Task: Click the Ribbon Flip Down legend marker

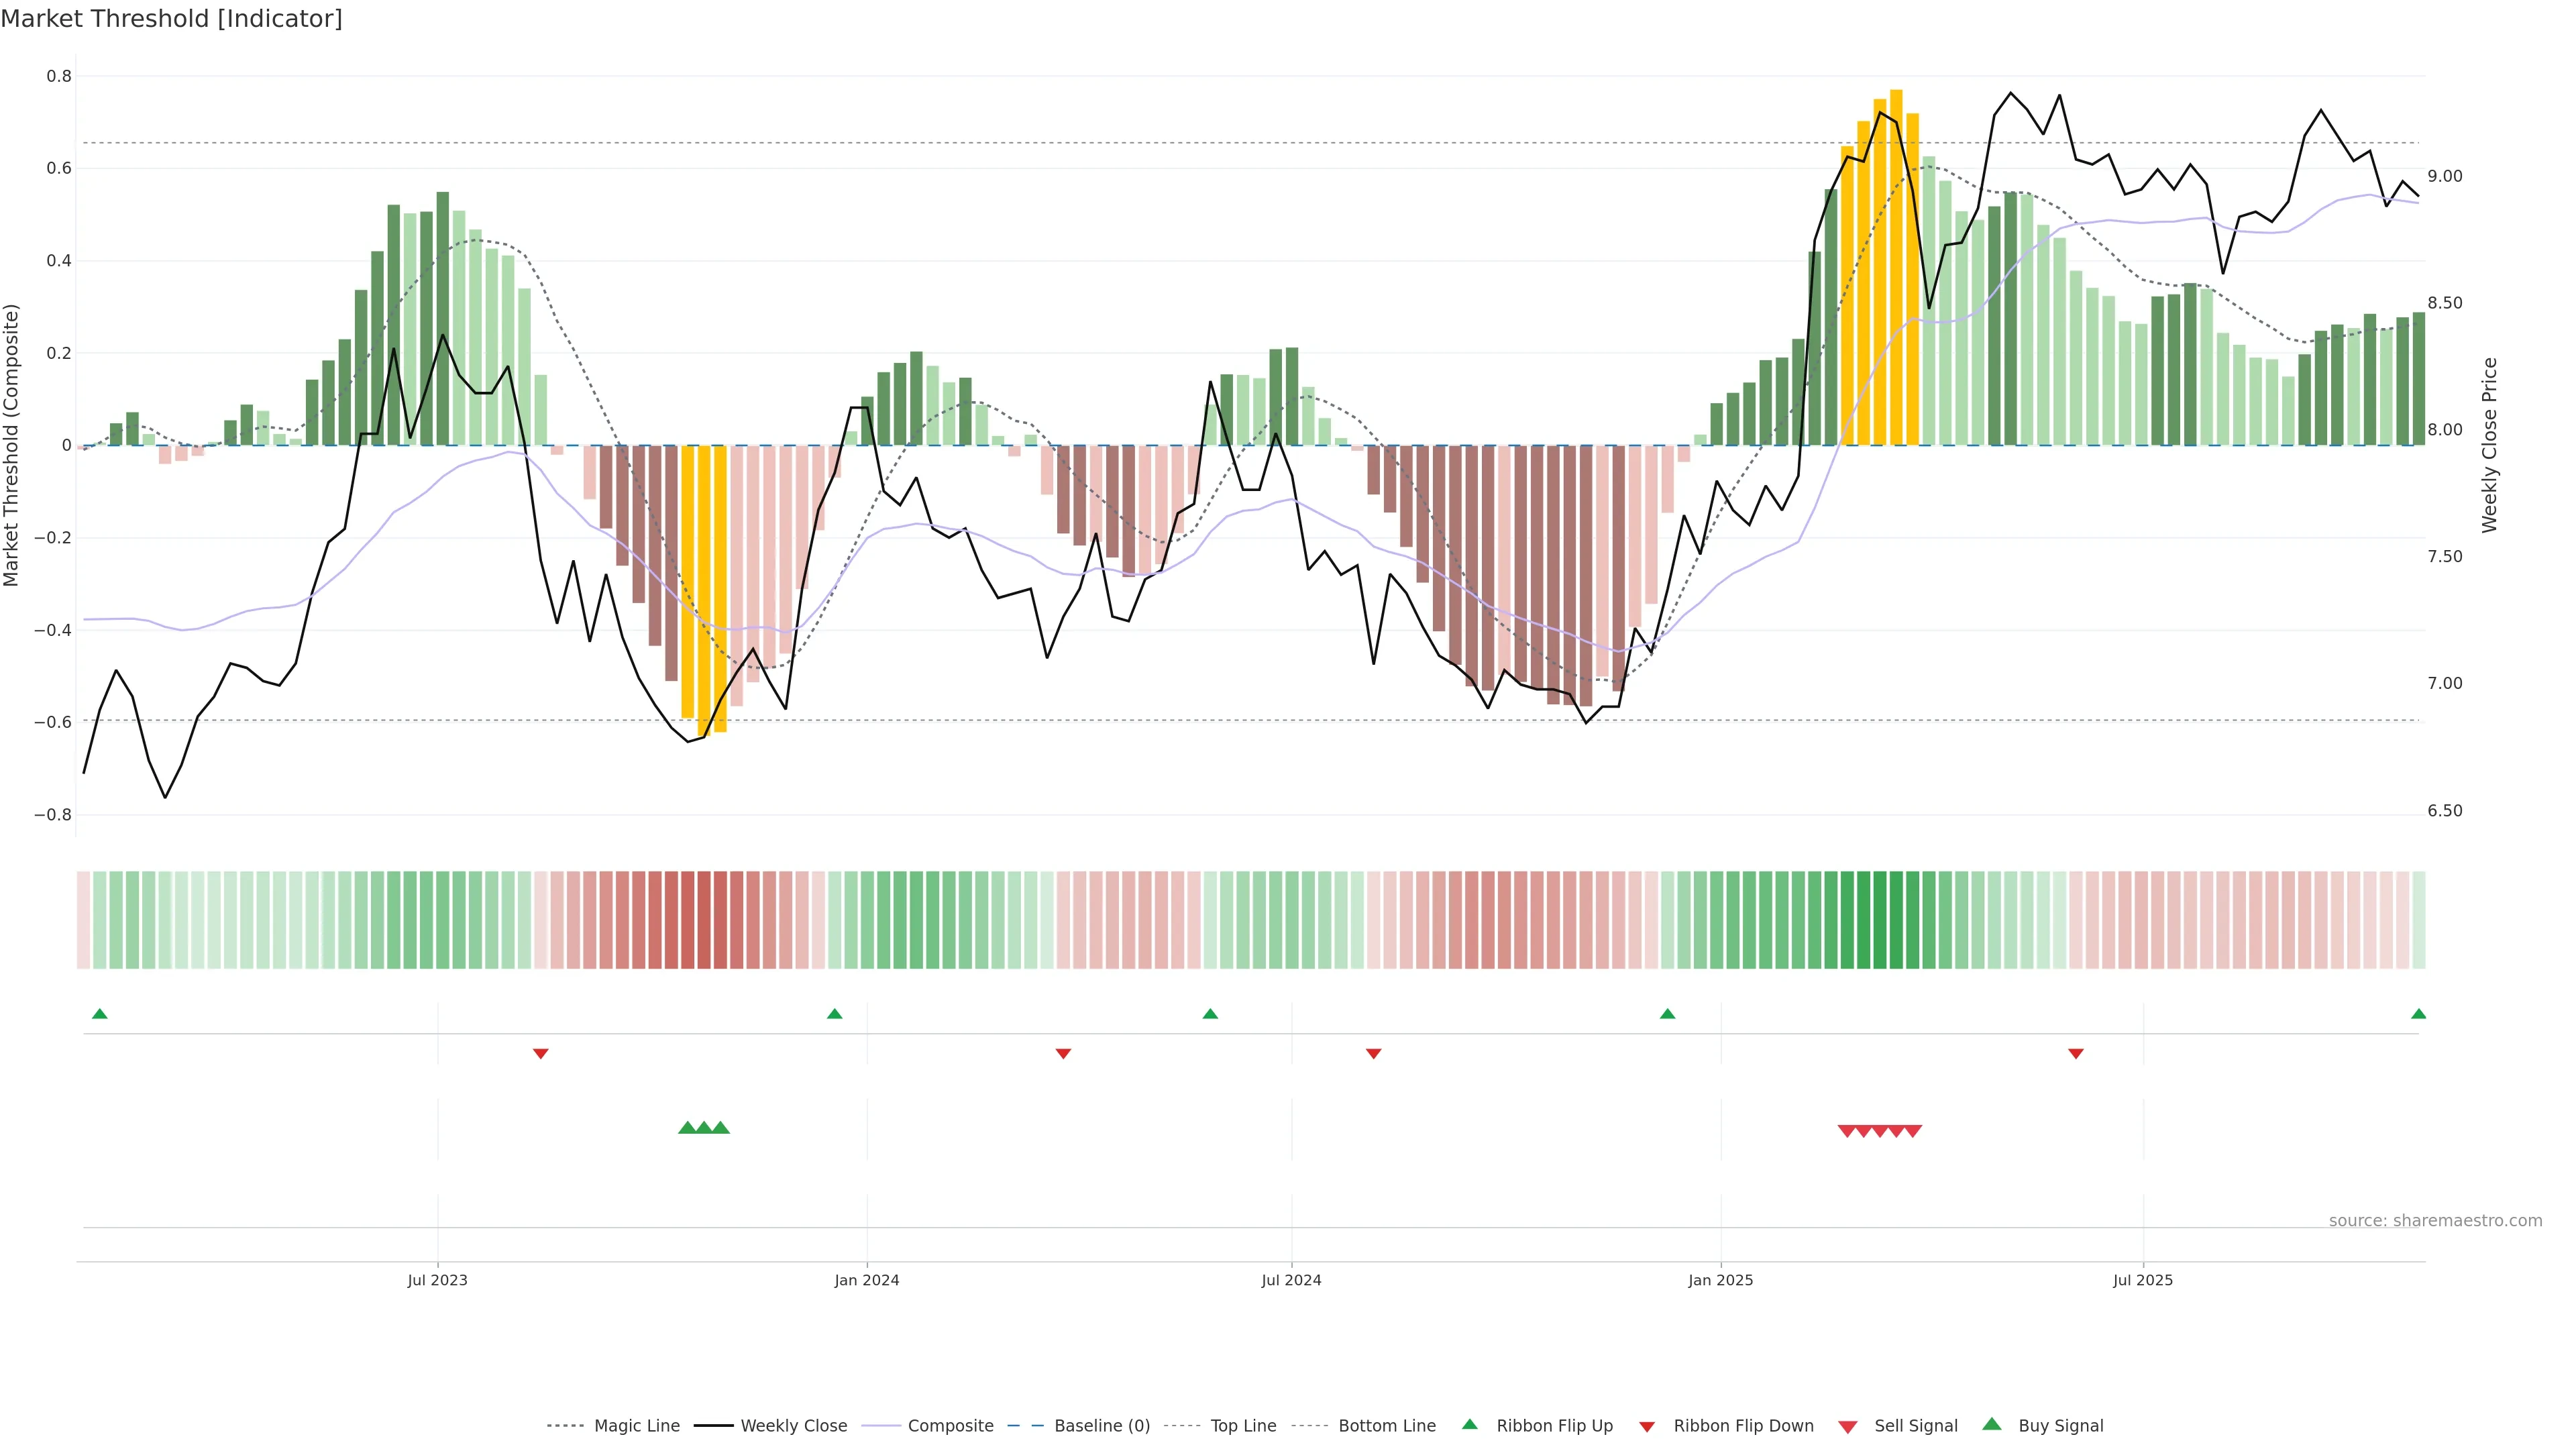Action: (1647, 1426)
